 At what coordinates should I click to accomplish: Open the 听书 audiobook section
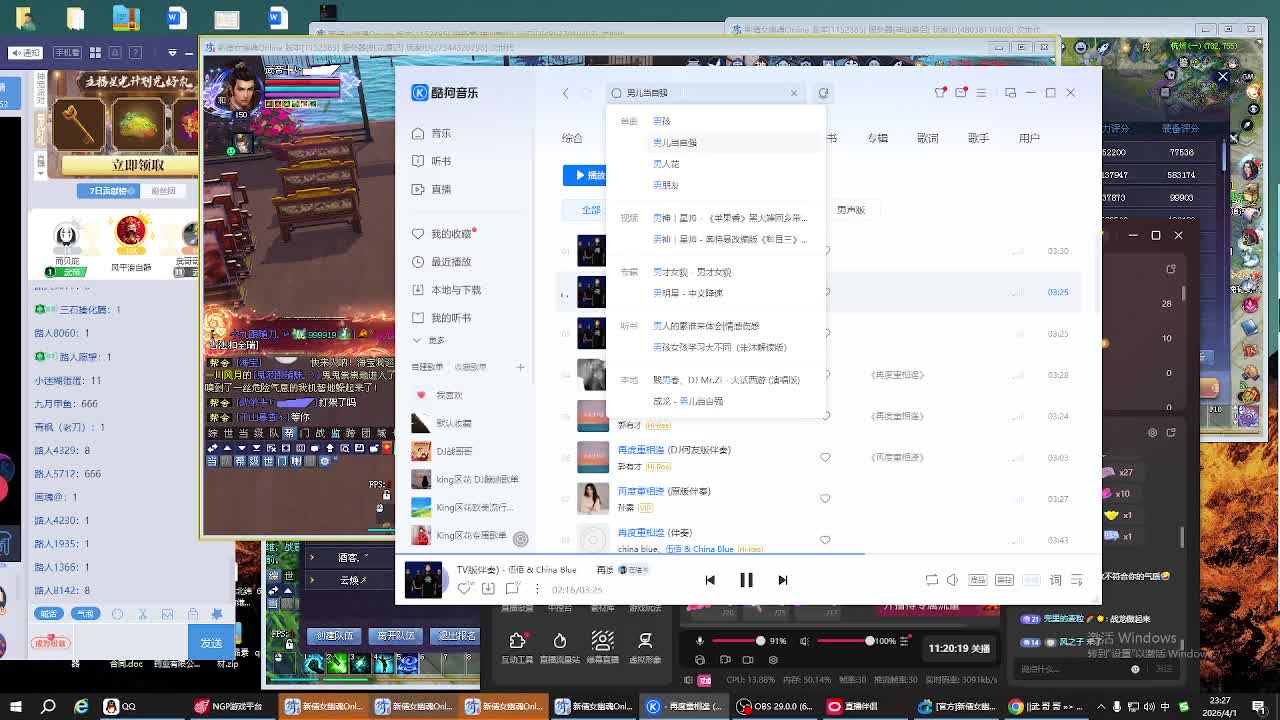(432, 161)
